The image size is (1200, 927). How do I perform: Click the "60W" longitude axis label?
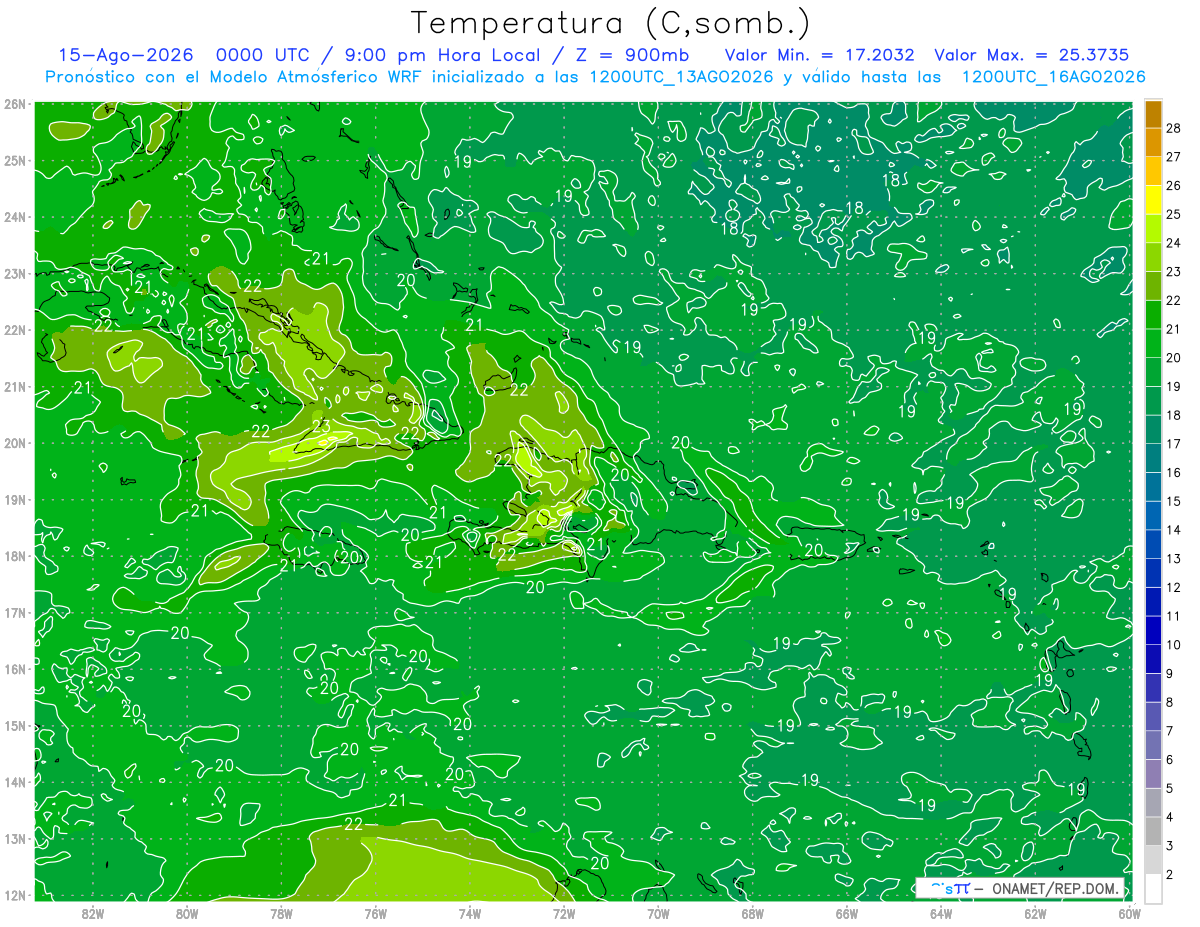(x=1129, y=913)
